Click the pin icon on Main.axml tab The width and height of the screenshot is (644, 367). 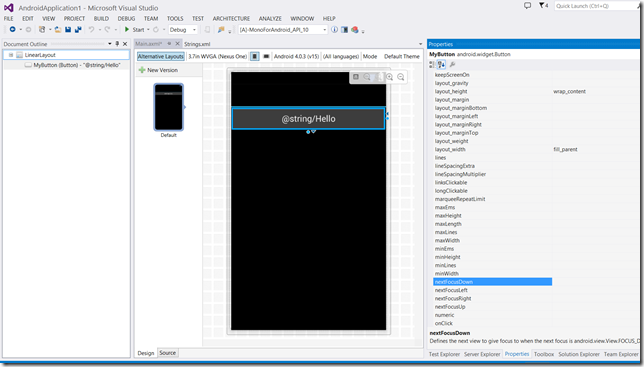tap(169, 44)
